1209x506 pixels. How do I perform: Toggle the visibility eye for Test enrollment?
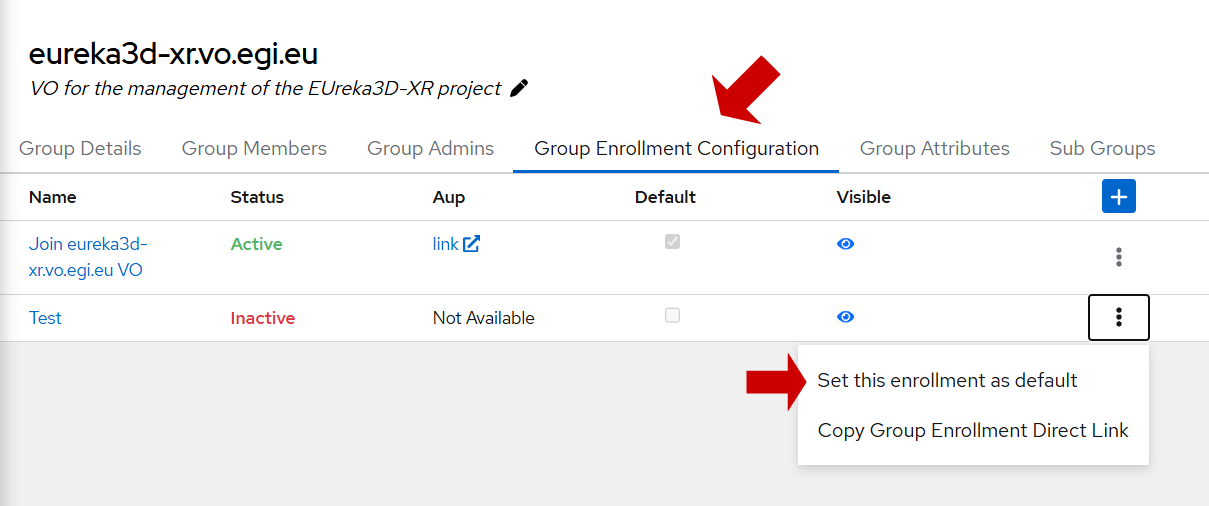pos(845,317)
